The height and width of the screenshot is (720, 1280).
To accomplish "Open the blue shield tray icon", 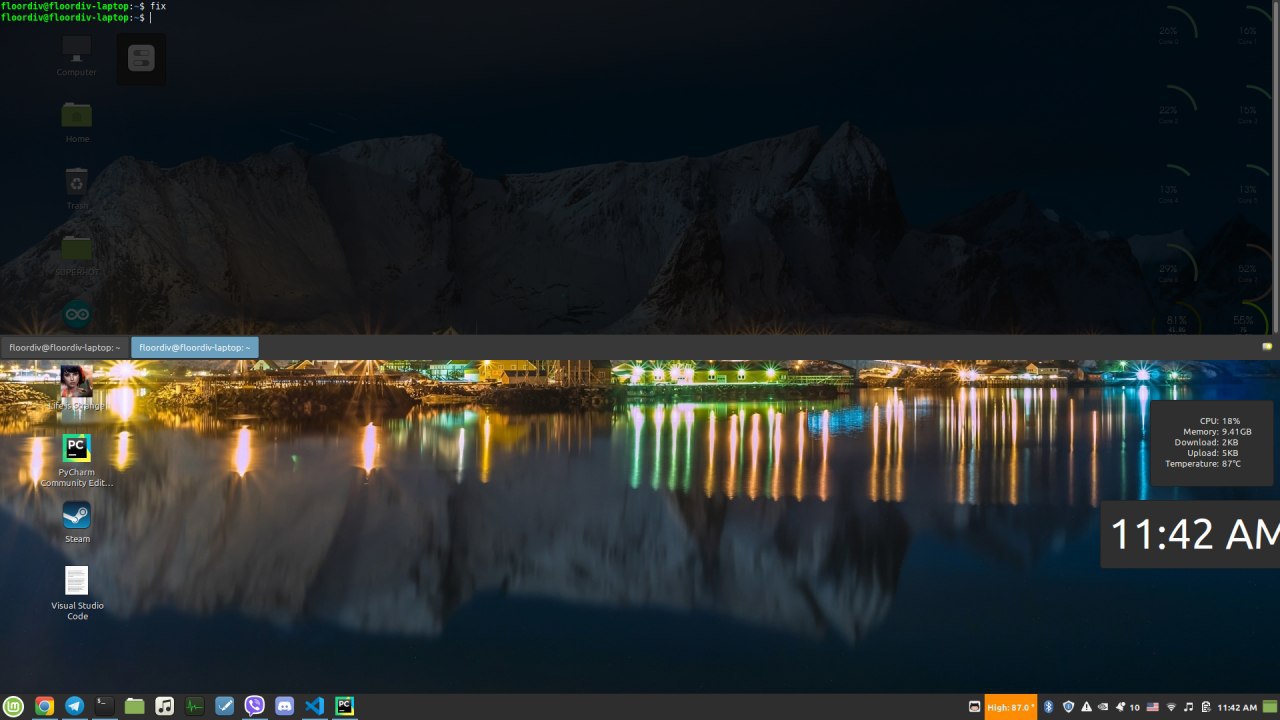I will point(1068,707).
